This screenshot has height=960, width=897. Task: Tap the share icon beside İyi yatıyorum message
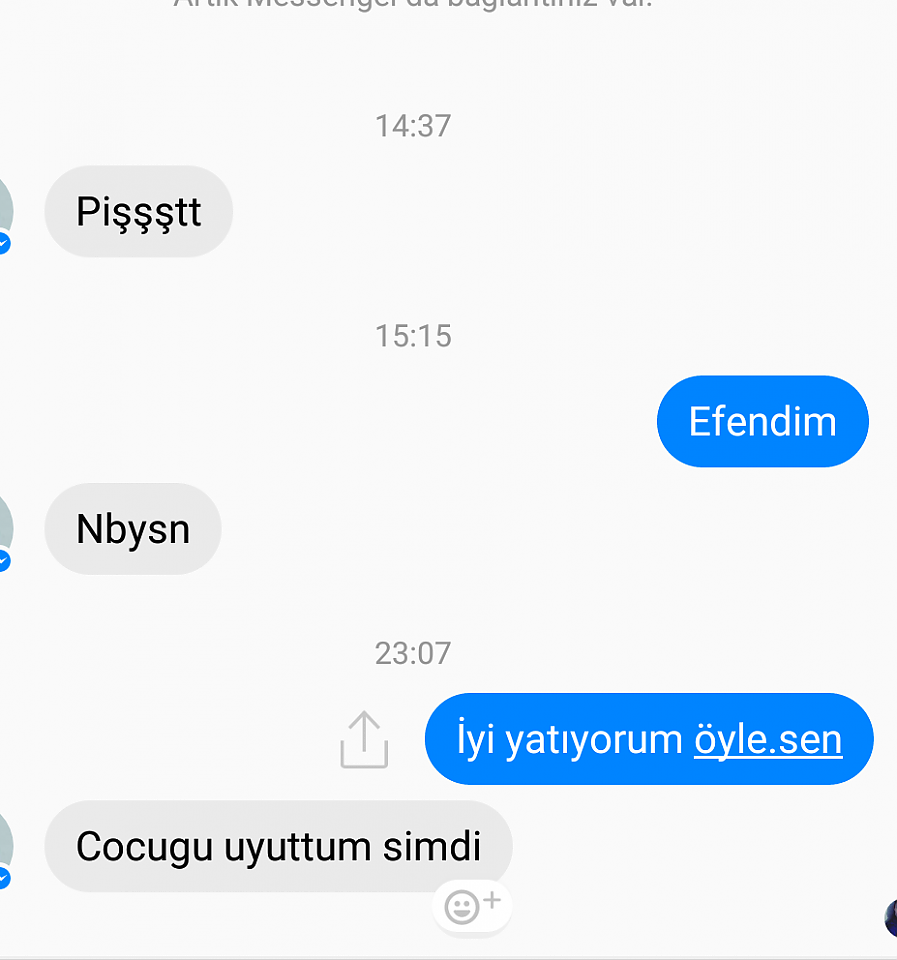point(364,739)
